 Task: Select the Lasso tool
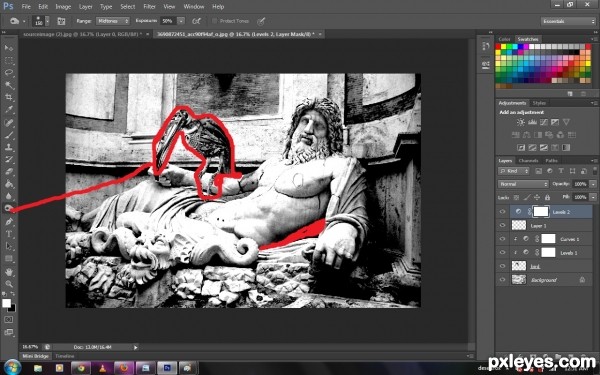pyautogui.click(x=8, y=73)
